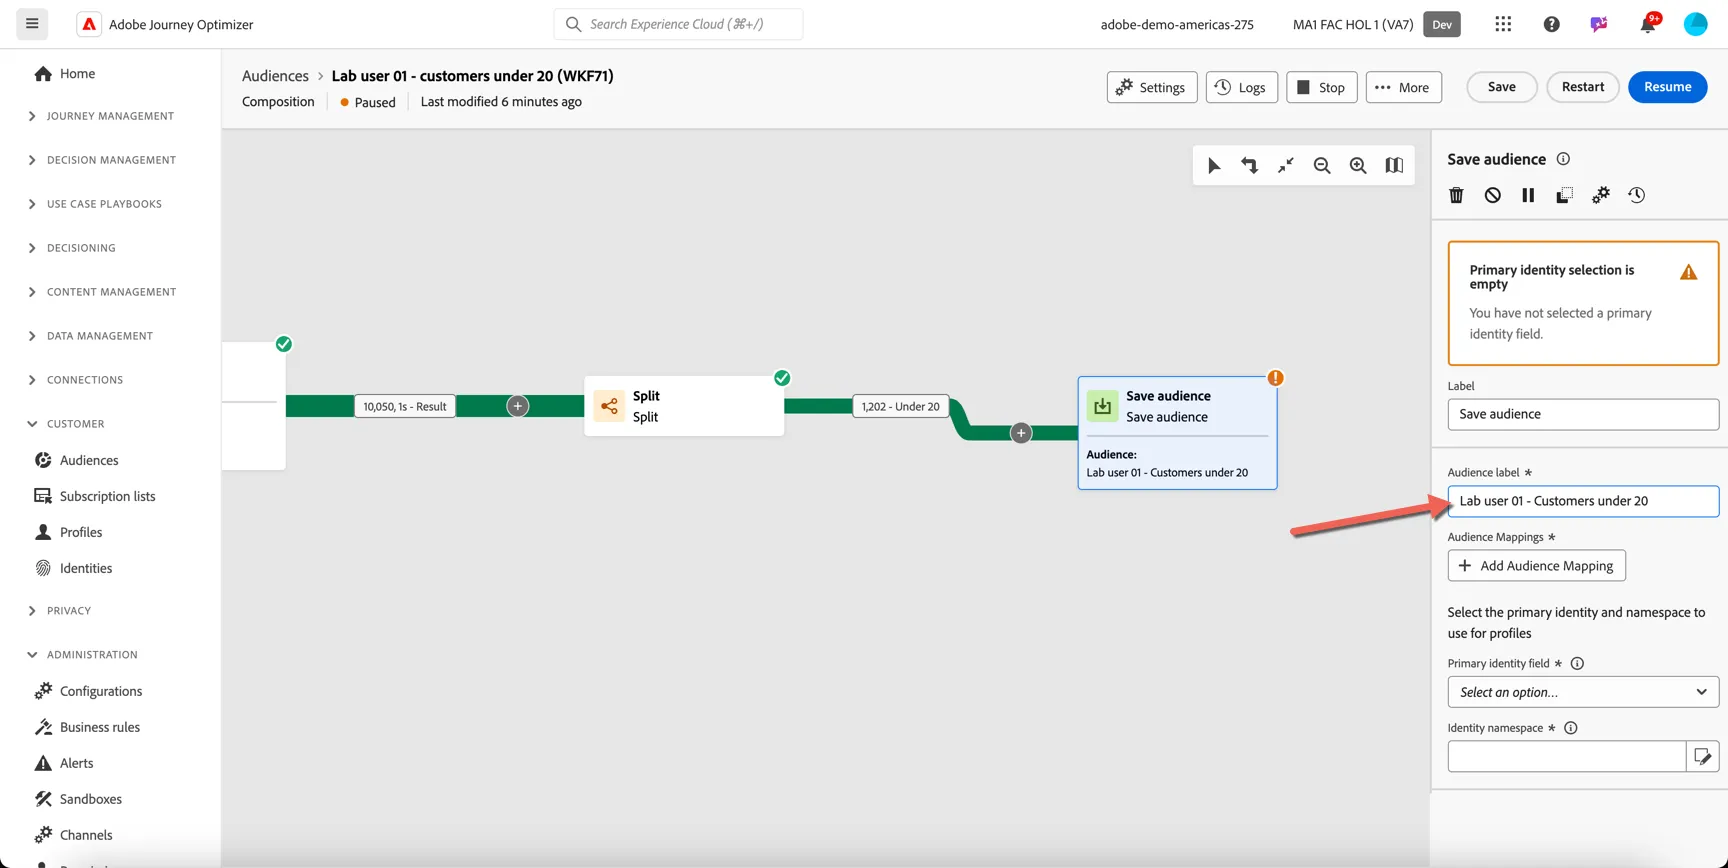Open the identity namespace picker icon
The width and height of the screenshot is (1728, 868).
pyautogui.click(x=1702, y=757)
